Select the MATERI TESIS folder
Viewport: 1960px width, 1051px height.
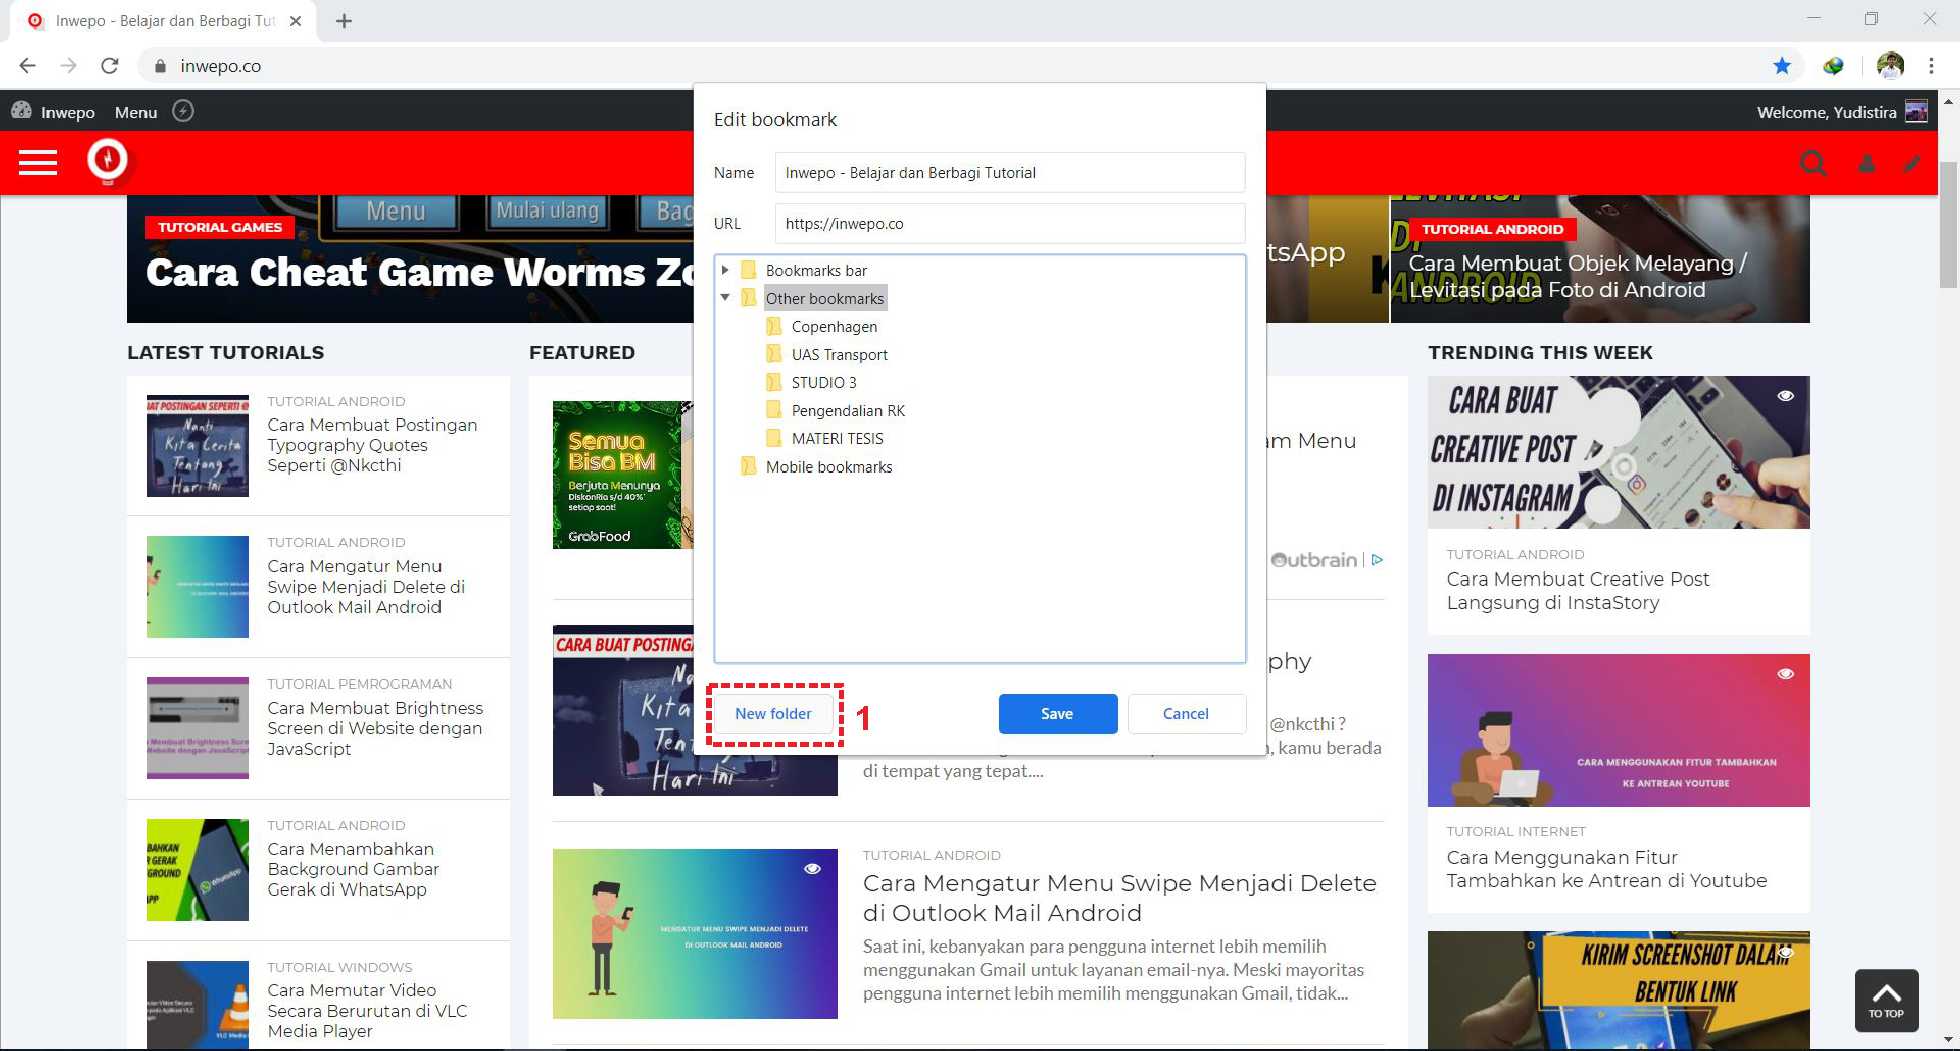pyautogui.click(x=837, y=439)
